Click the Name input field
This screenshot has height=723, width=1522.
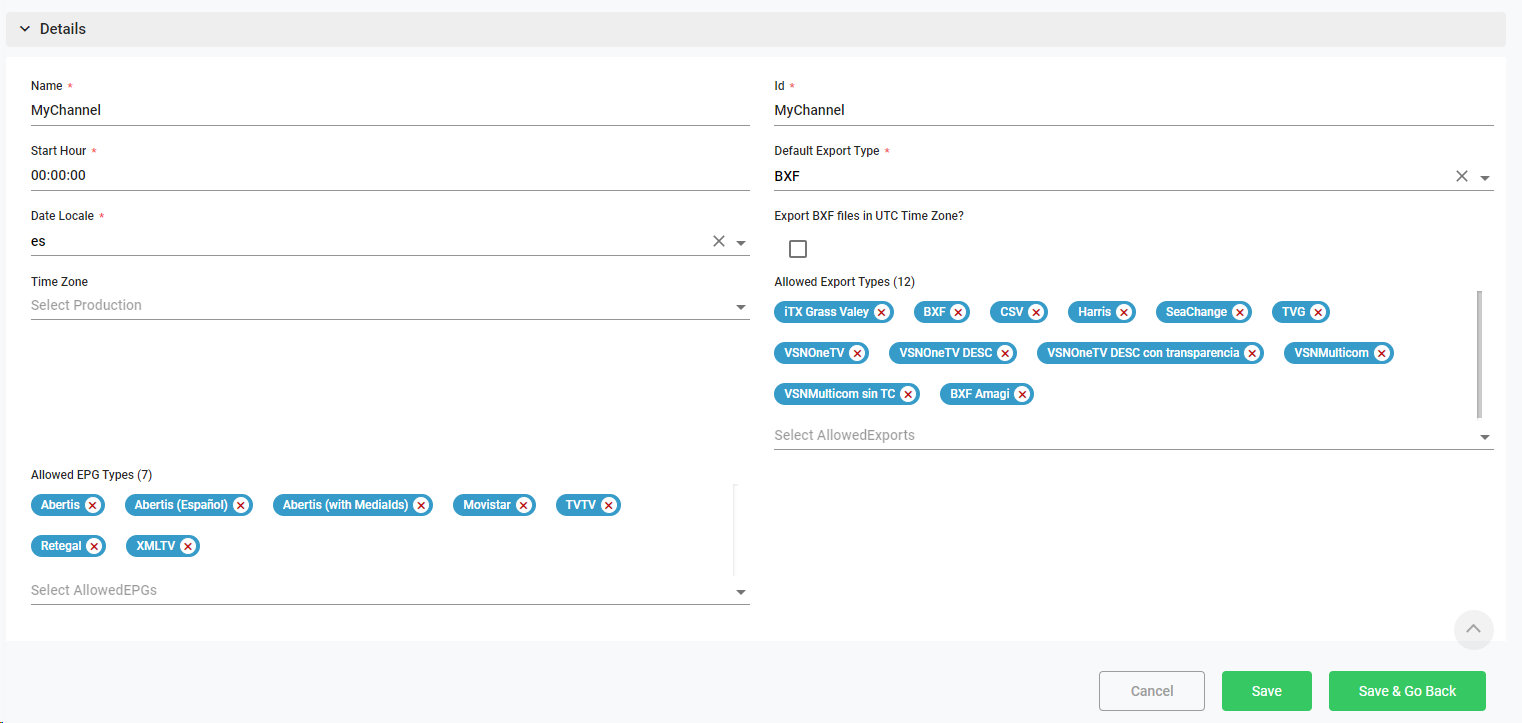pyautogui.click(x=390, y=110)
